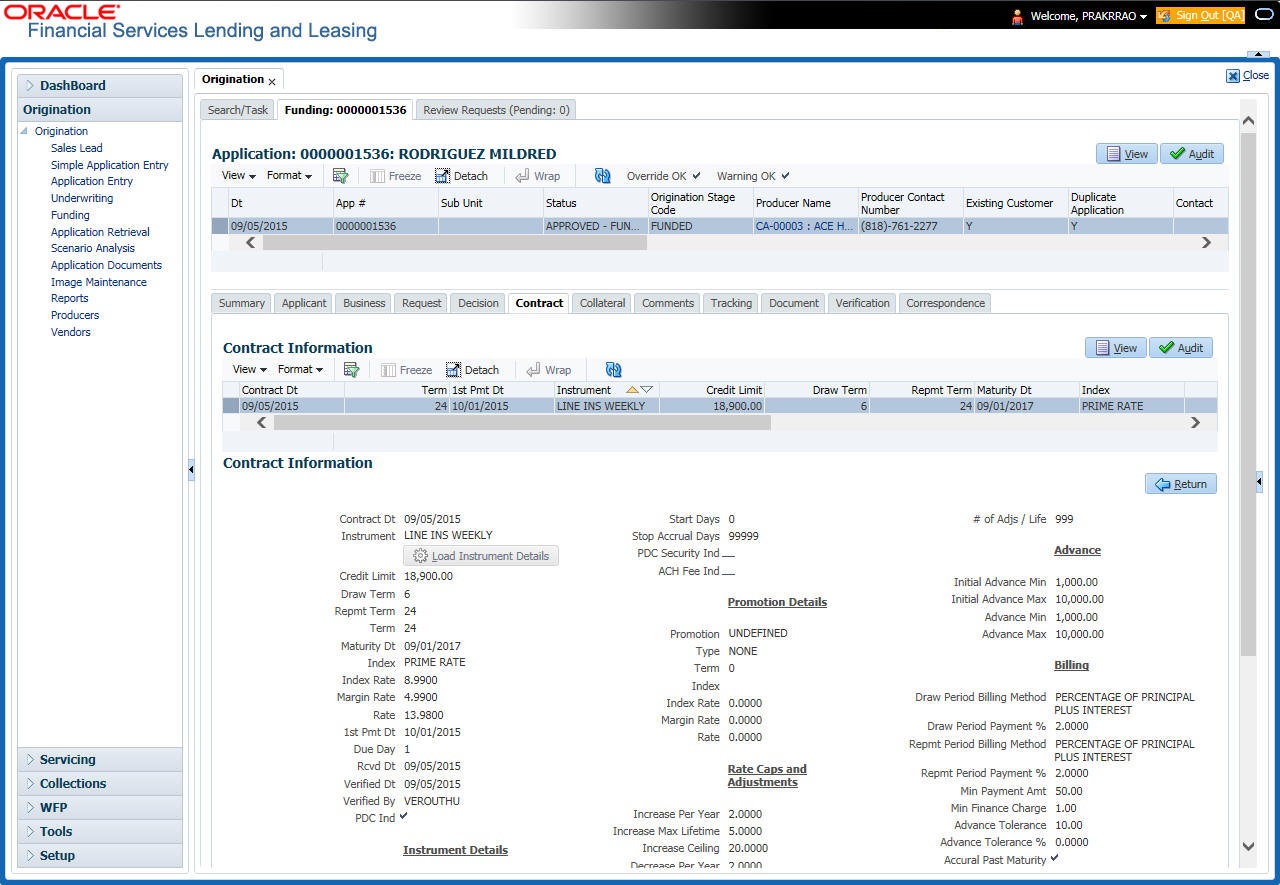Switch to the Search/Task tab
The image size is (1280, 885).
238,110
